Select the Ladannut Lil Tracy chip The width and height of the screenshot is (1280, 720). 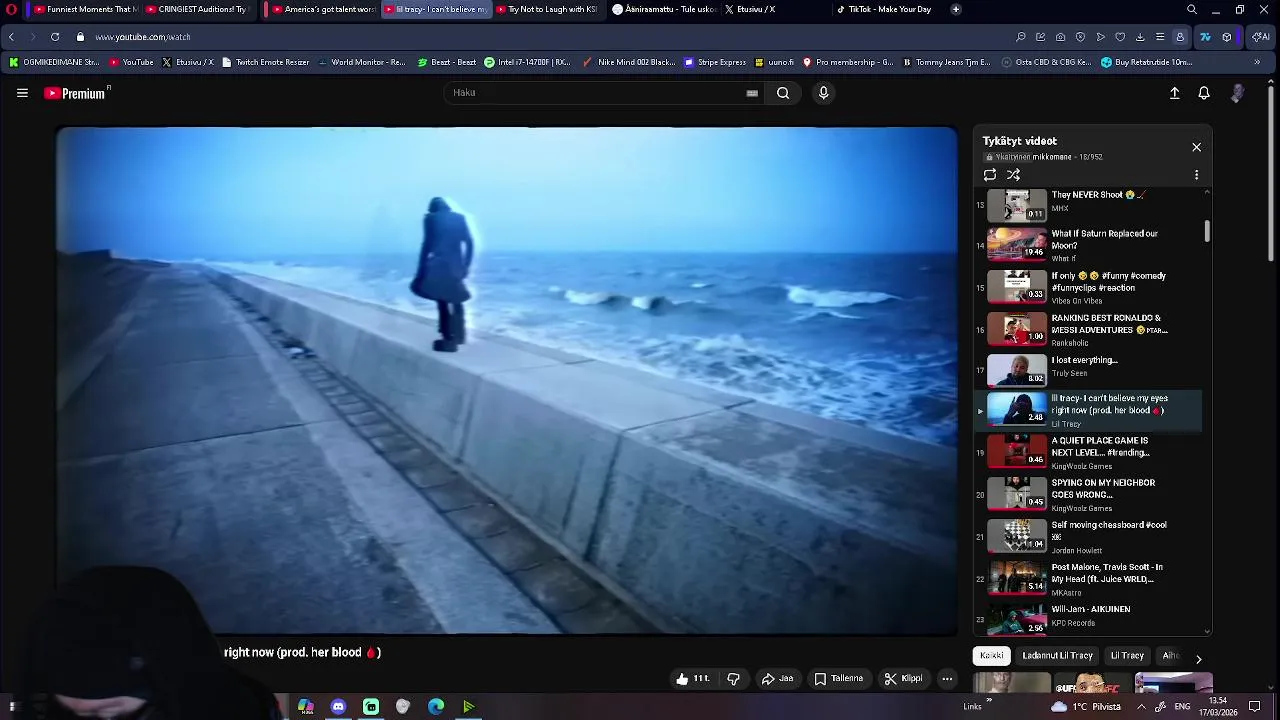[x=1057, y=656]
